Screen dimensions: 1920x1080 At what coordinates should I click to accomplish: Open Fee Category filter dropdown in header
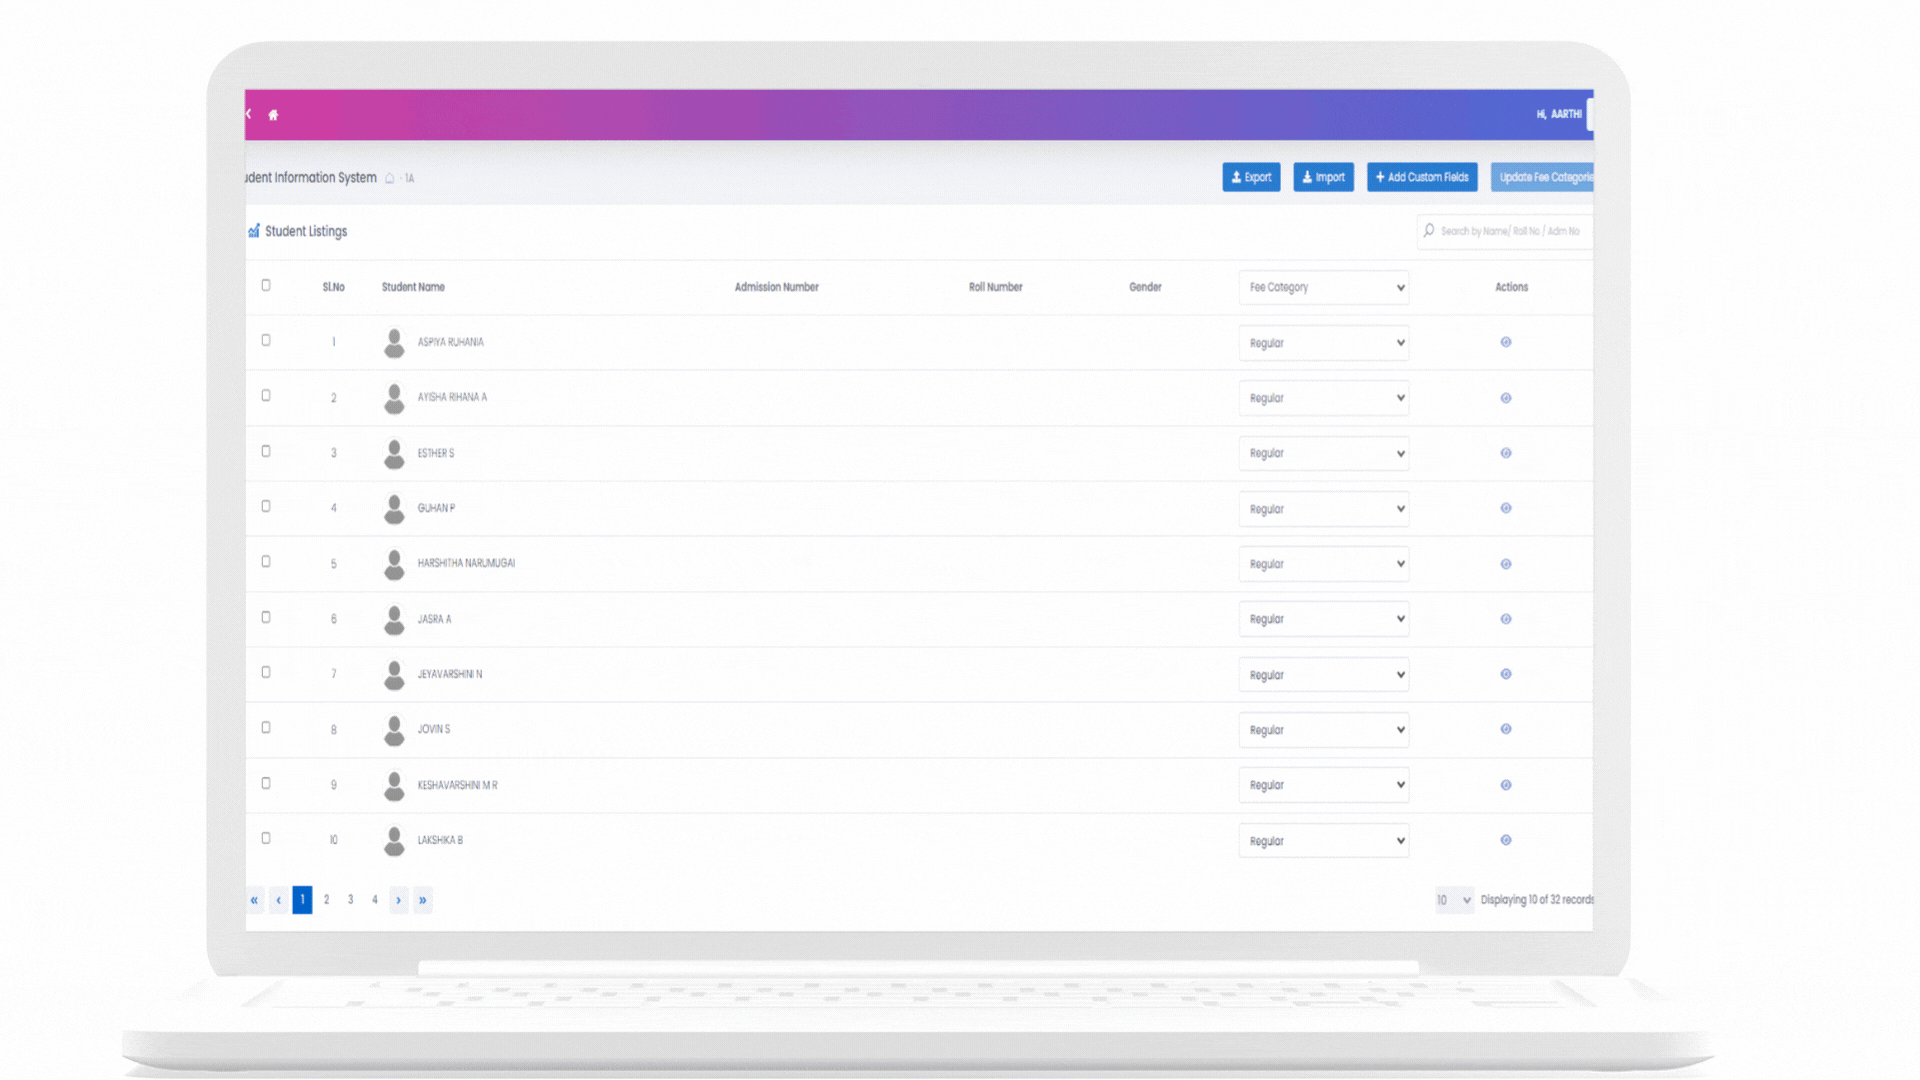[x=1323, y=288]
